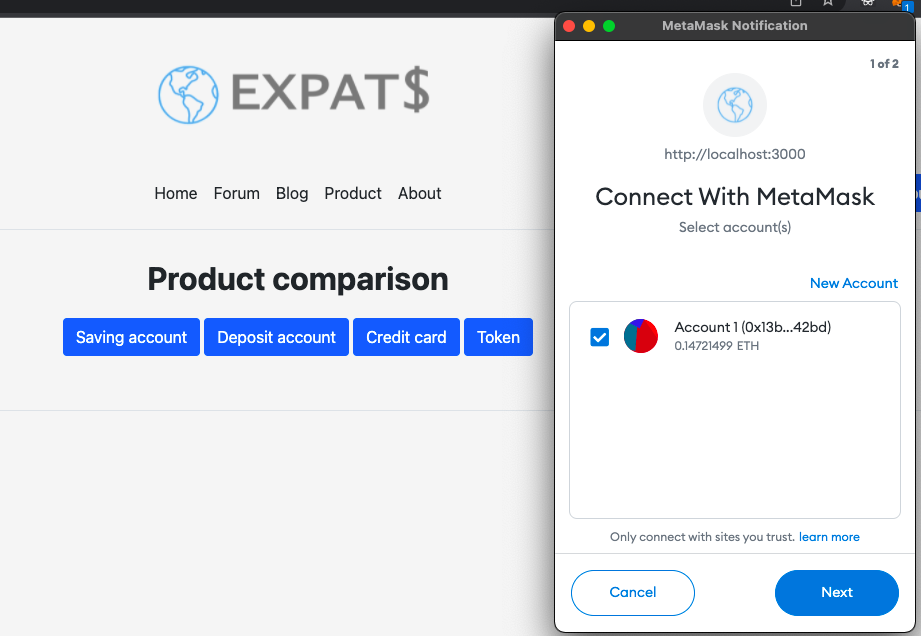The image size is (921, 636).
Task: Click the learn more link
Action: pos(829,537)
